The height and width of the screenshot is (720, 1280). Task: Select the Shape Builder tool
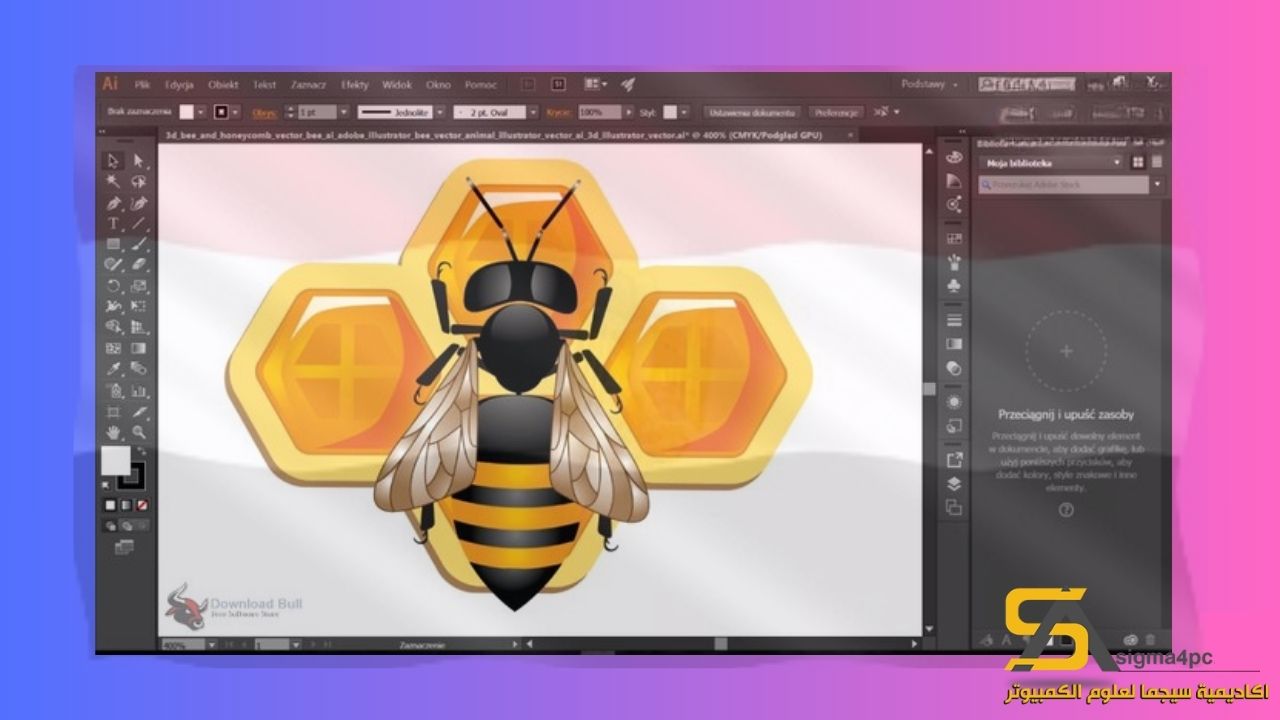pos(113,327)
